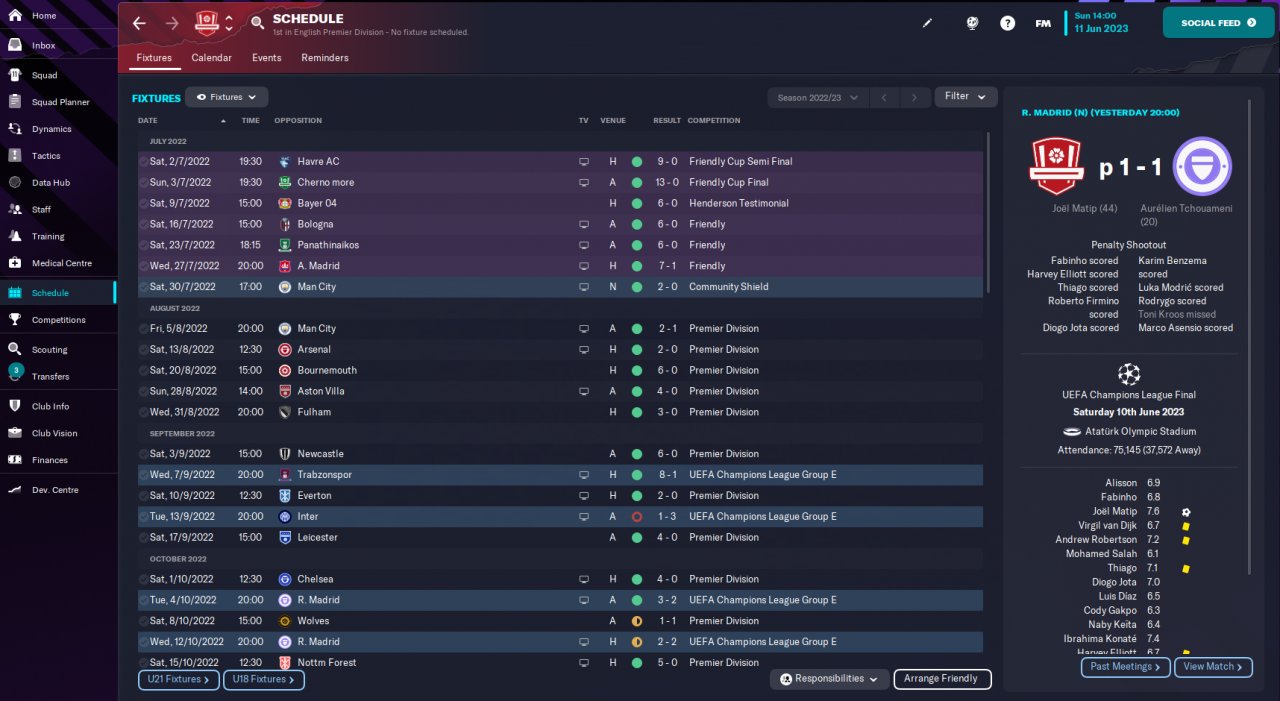Click the Havre AC club badge

coord(285,162)
